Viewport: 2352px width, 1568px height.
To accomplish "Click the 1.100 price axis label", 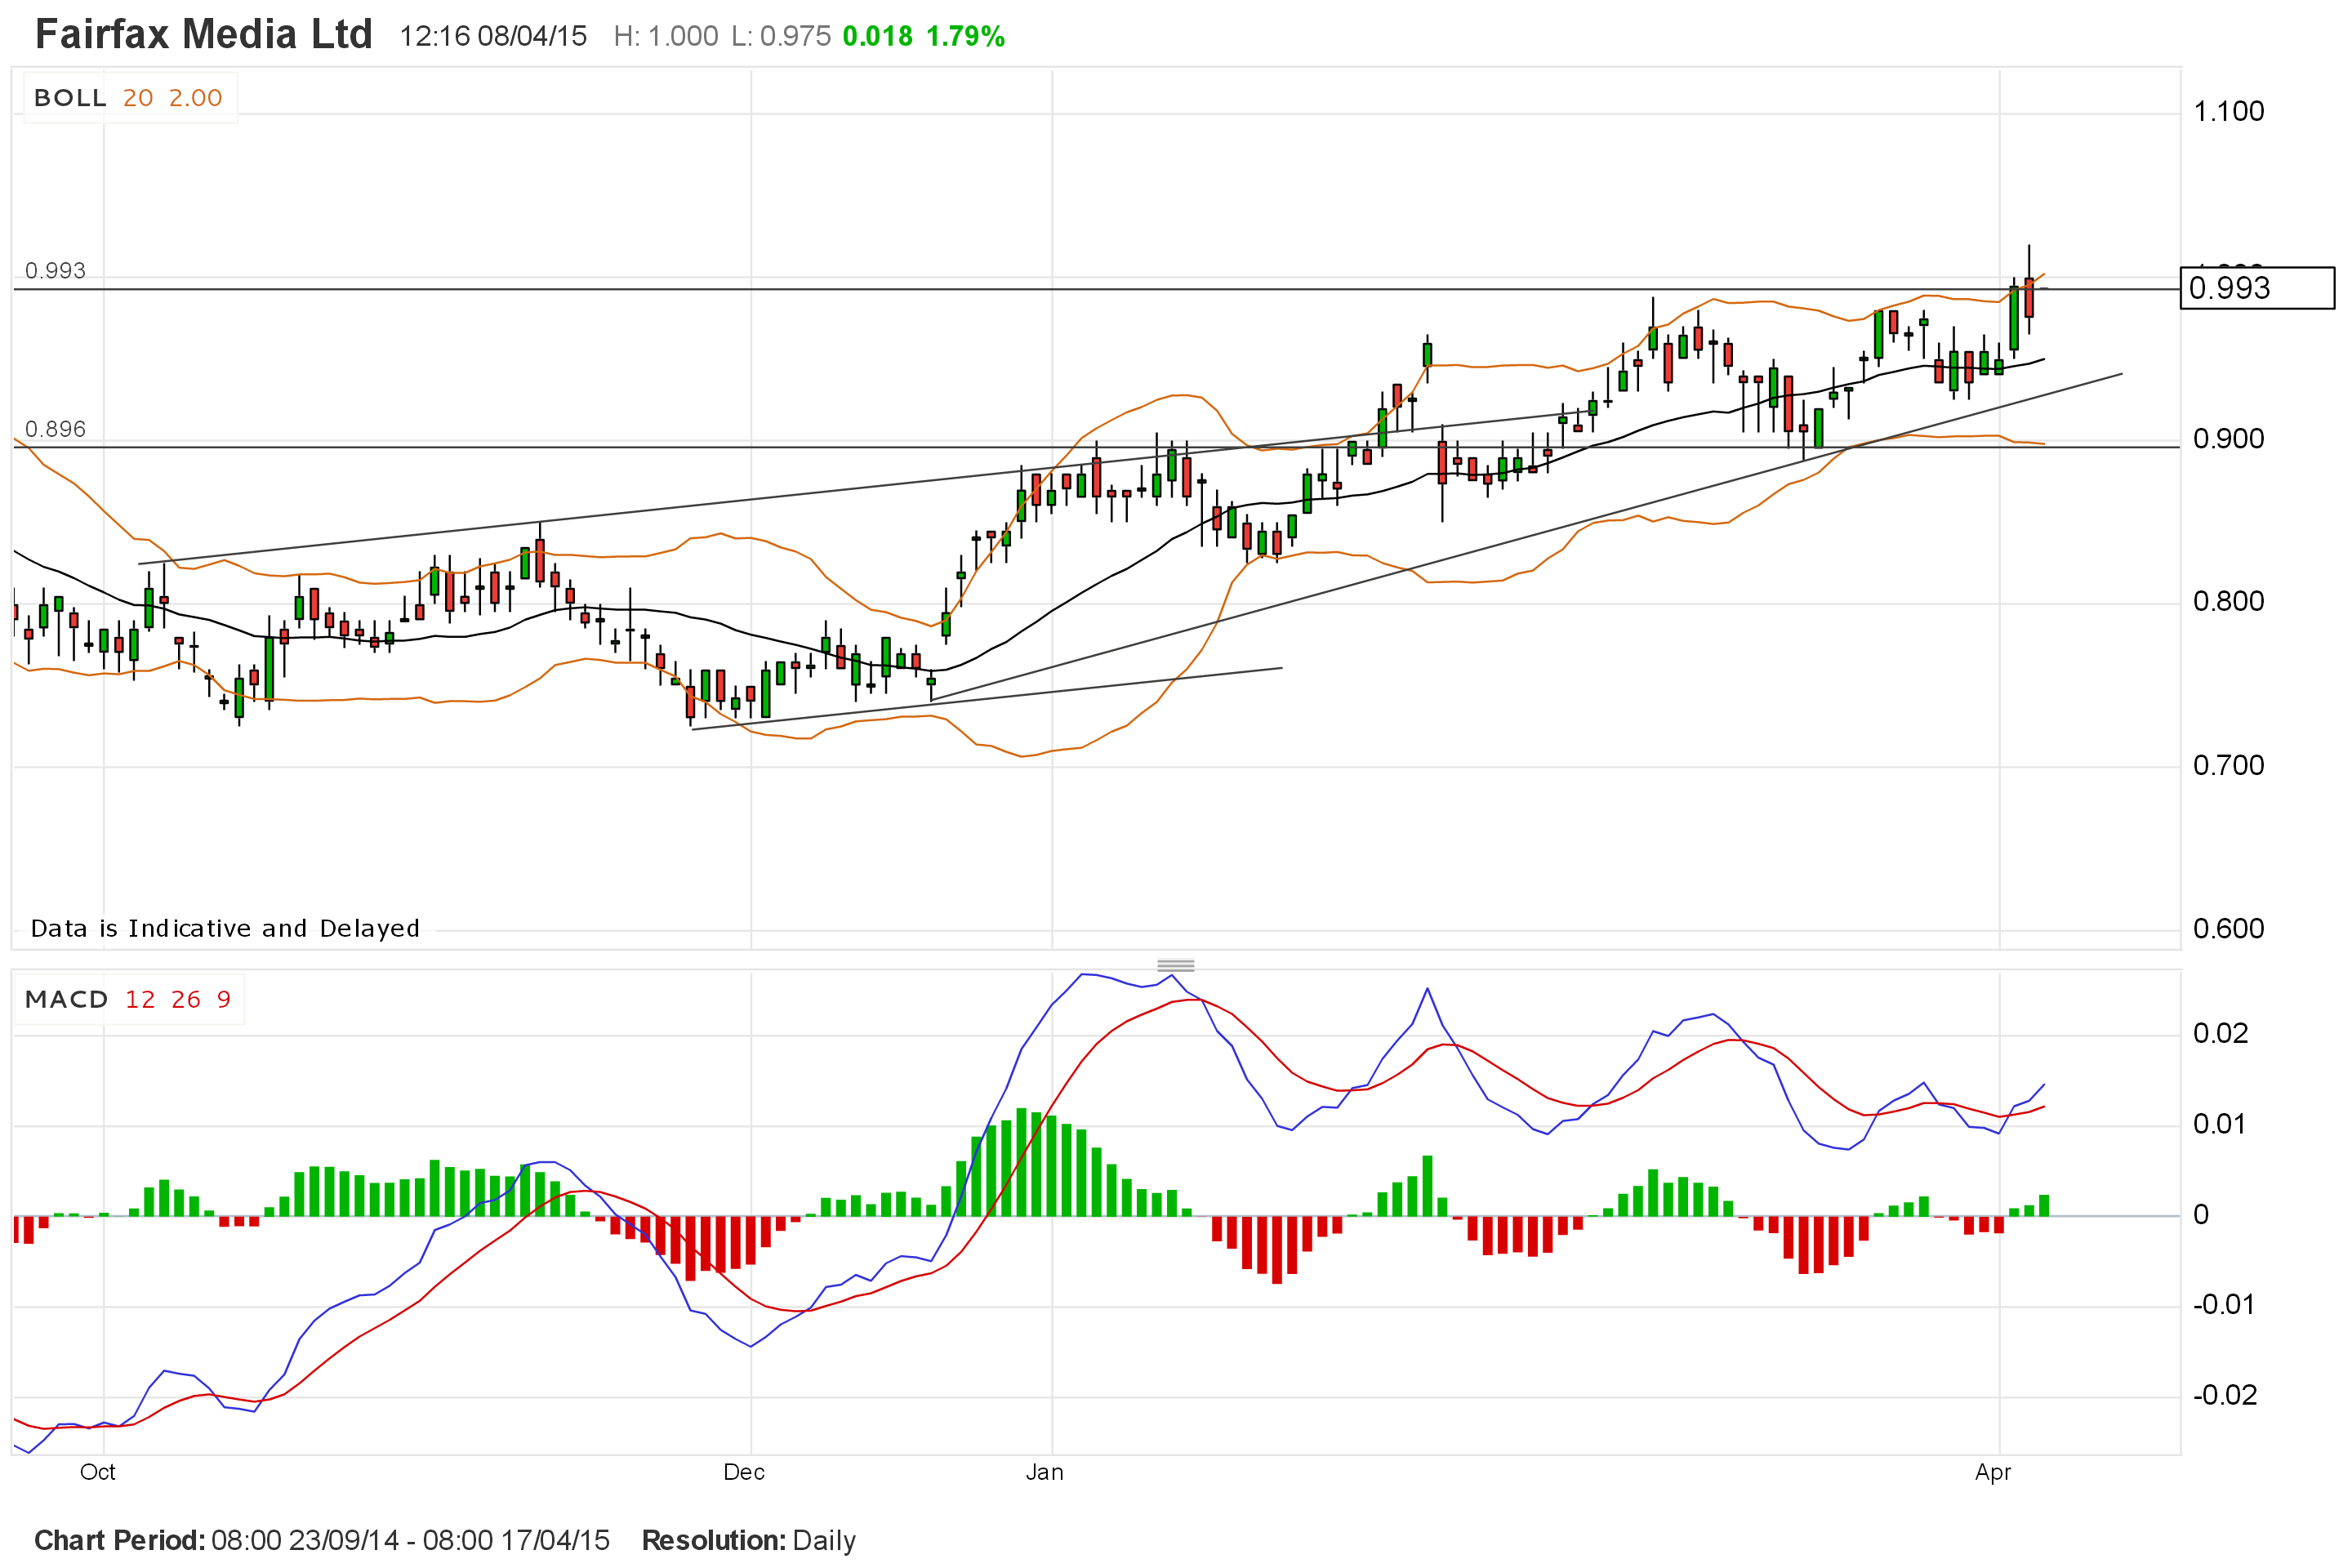I will click(2228, 111).
